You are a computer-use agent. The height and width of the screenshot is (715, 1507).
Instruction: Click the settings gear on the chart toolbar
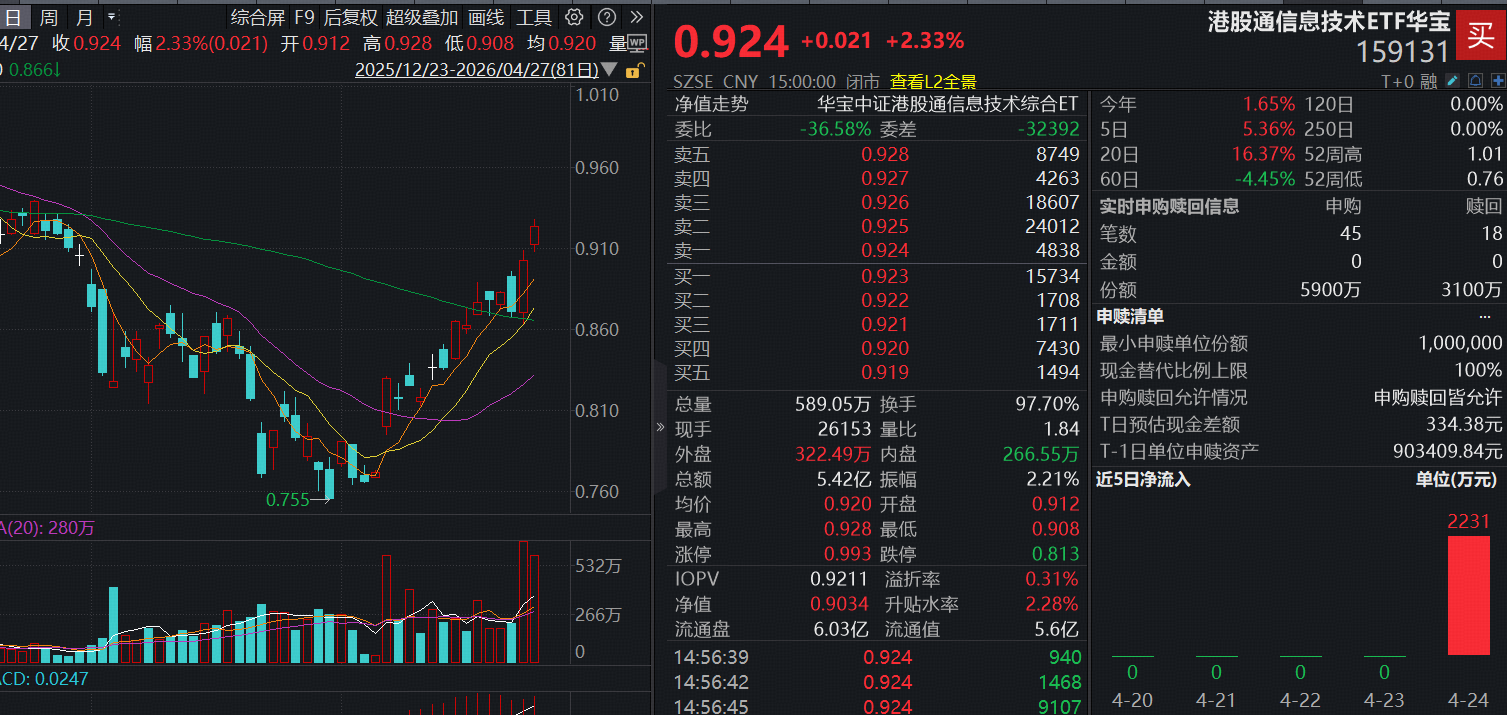pyautogui.click(x=573, y=17)
